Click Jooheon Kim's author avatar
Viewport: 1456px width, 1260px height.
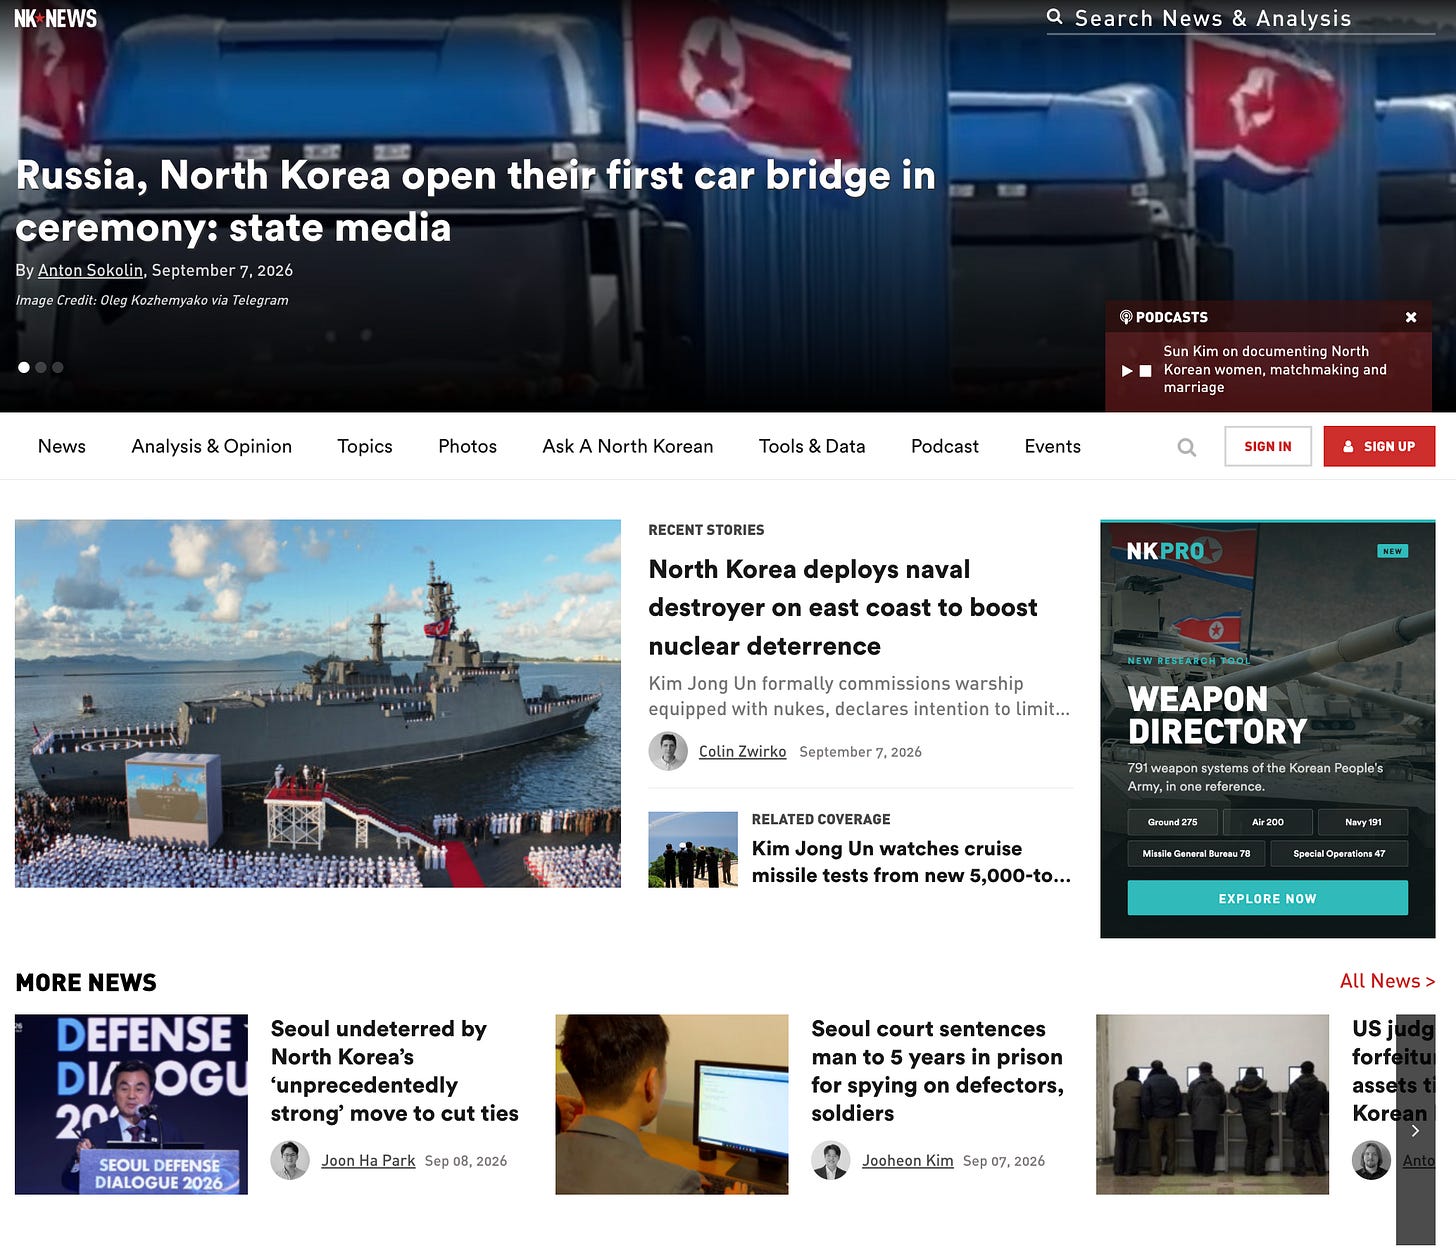pos(831,1160)
